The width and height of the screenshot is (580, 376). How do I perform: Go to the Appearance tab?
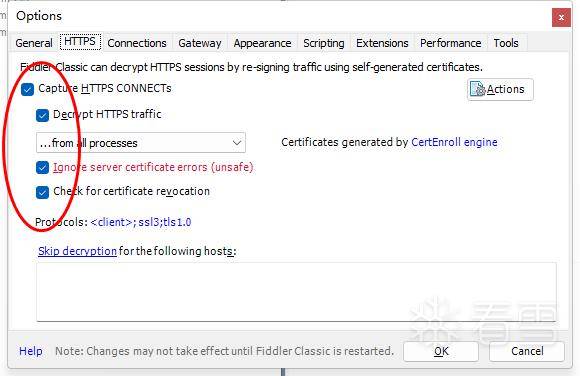point(262,43)
